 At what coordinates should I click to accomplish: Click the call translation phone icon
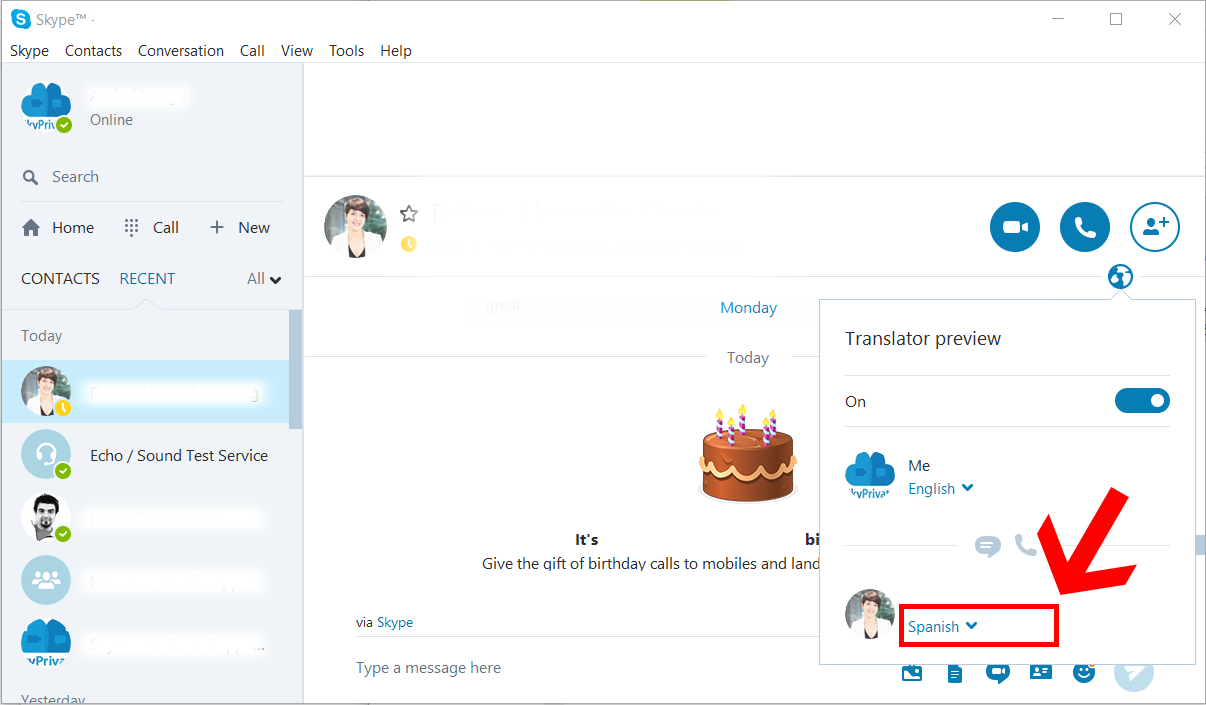1026,545
